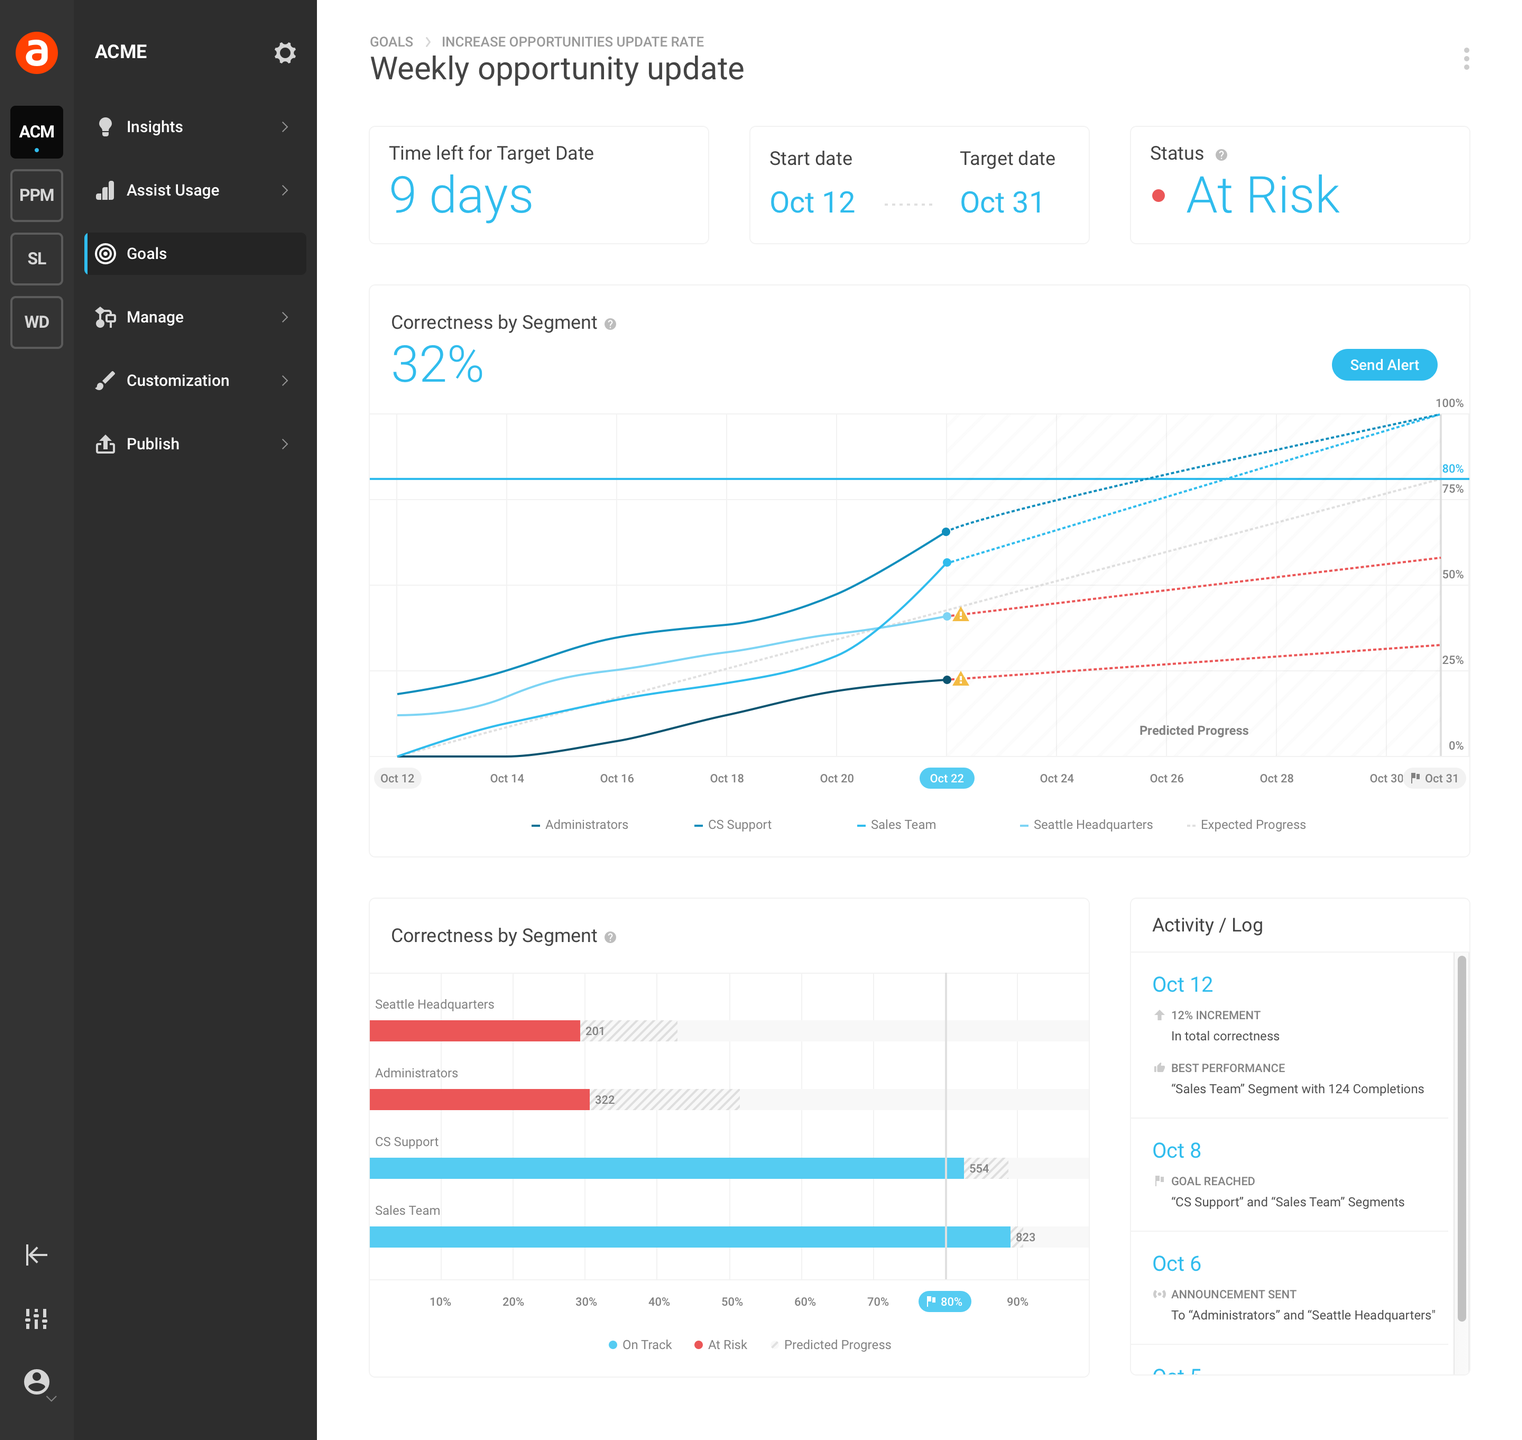Image resolution: width=1522 pixels, height=1440 pixels.
Task: Click help icon beside chart Correctness by Segment
Action: [610, 324]
